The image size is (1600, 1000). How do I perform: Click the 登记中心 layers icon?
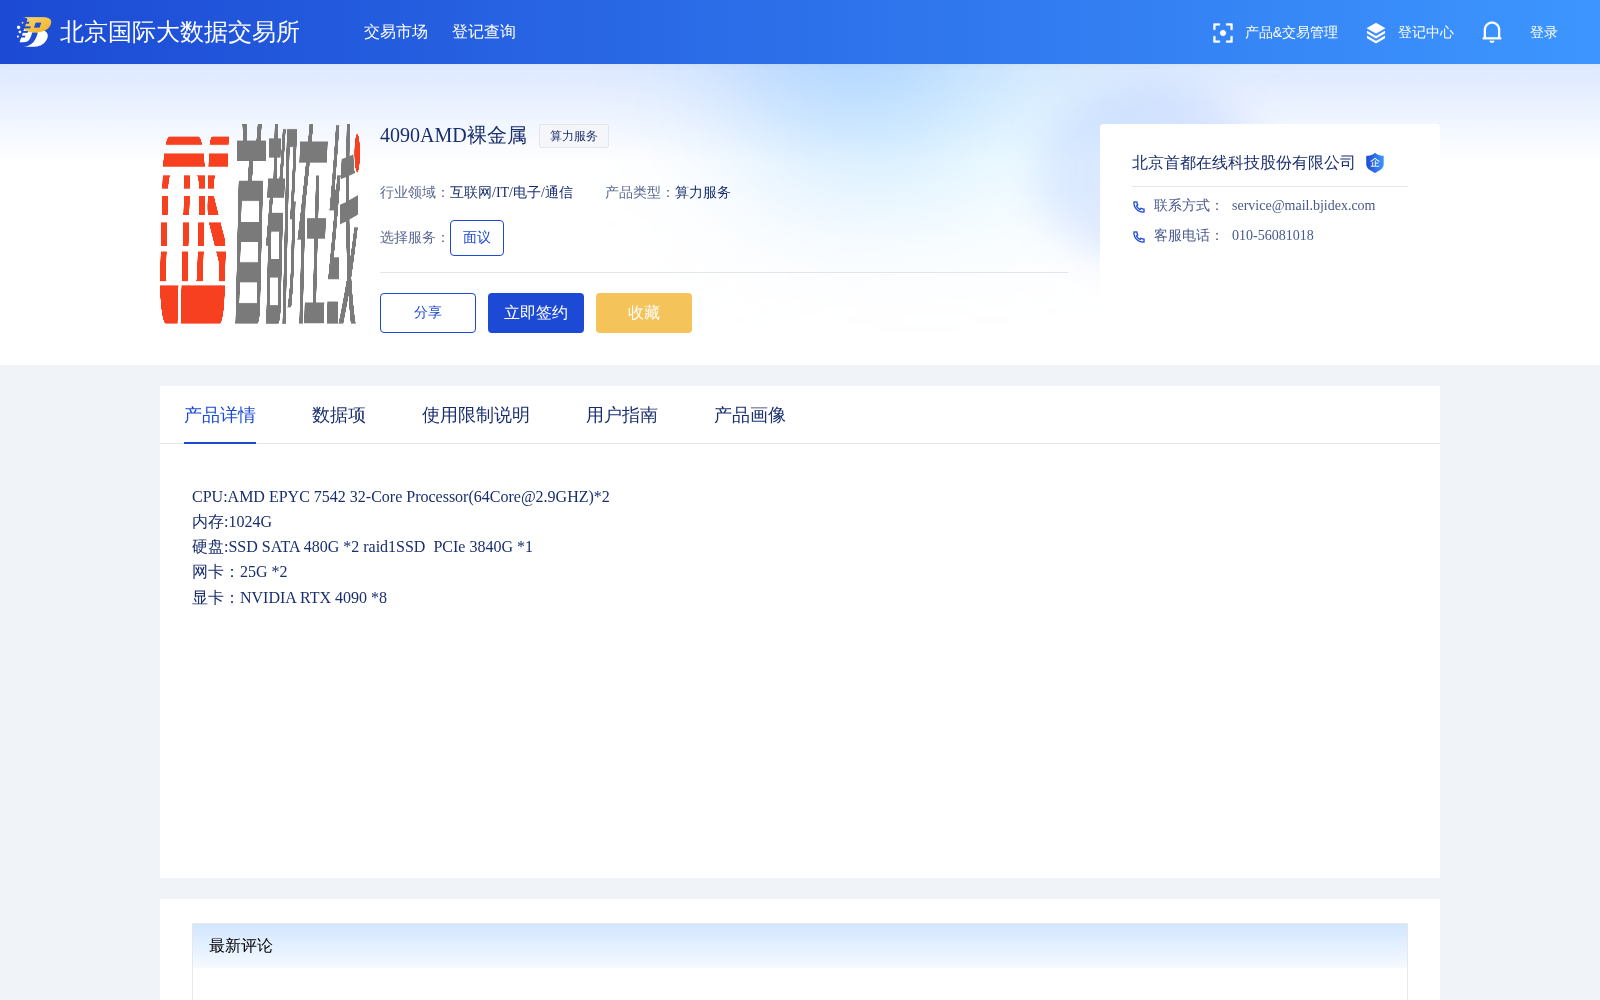point(1376,33)
